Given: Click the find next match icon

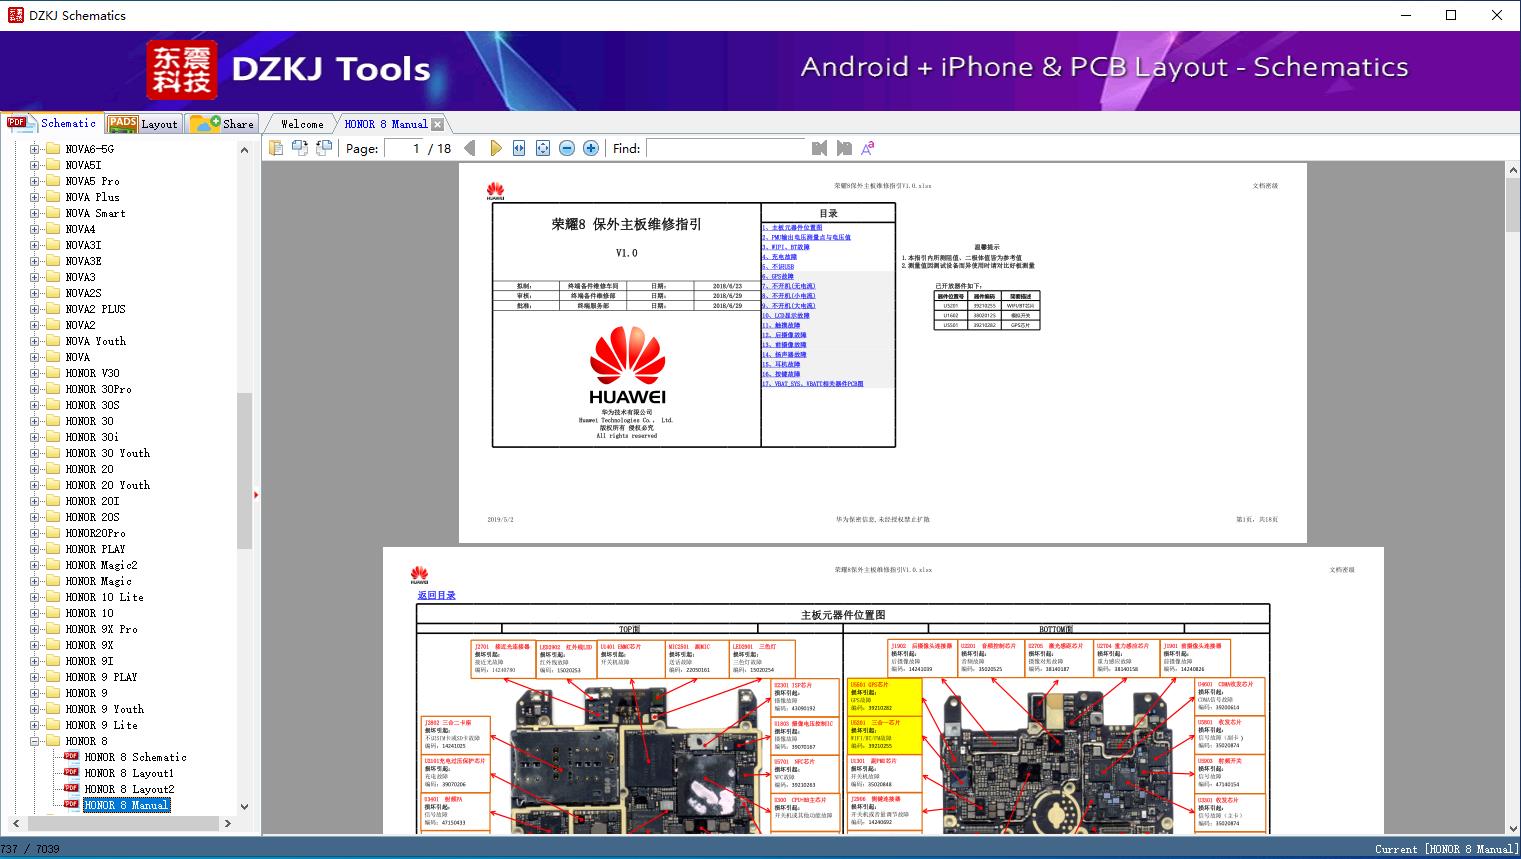Looking at the screenshot, I should (844, 148).
